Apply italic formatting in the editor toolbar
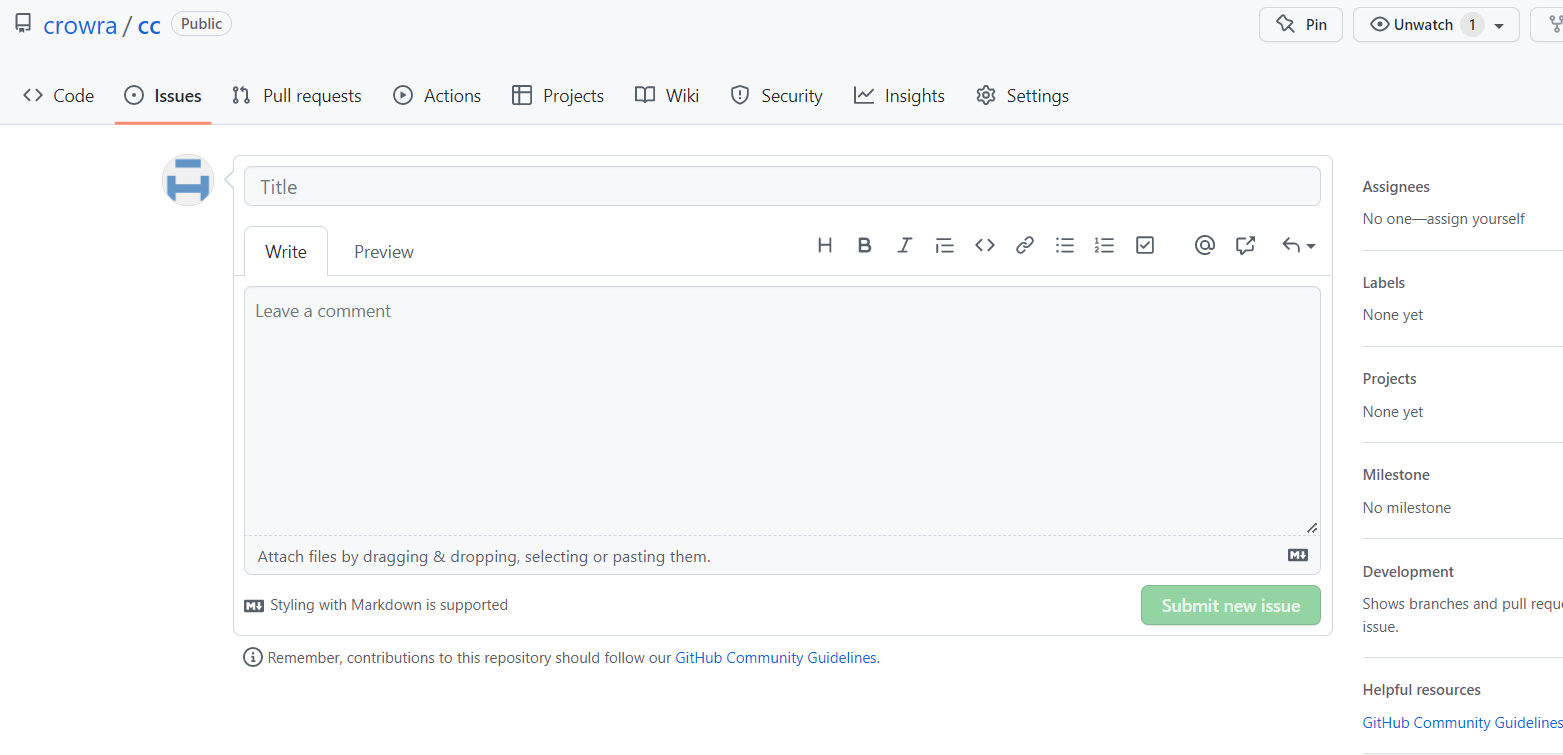The image size is (1563, 755). [x=905, y=245]
